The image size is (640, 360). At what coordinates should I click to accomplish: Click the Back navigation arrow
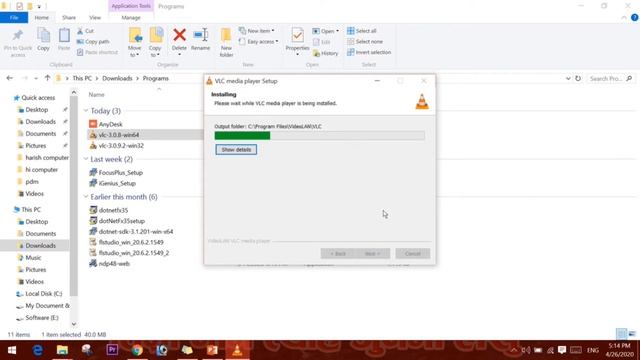[x=10, y=78]
